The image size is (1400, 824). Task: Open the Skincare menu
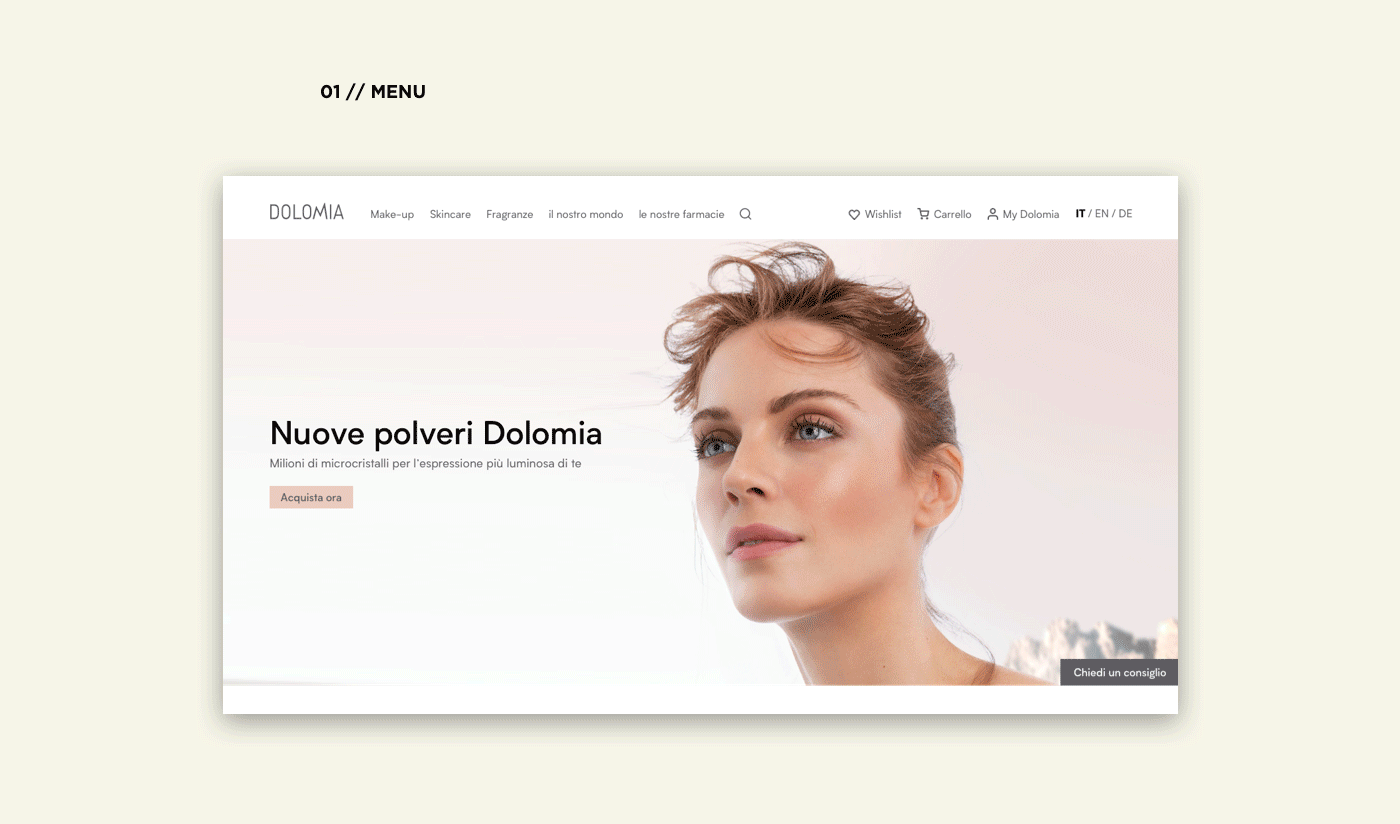[x=450, y=214]
